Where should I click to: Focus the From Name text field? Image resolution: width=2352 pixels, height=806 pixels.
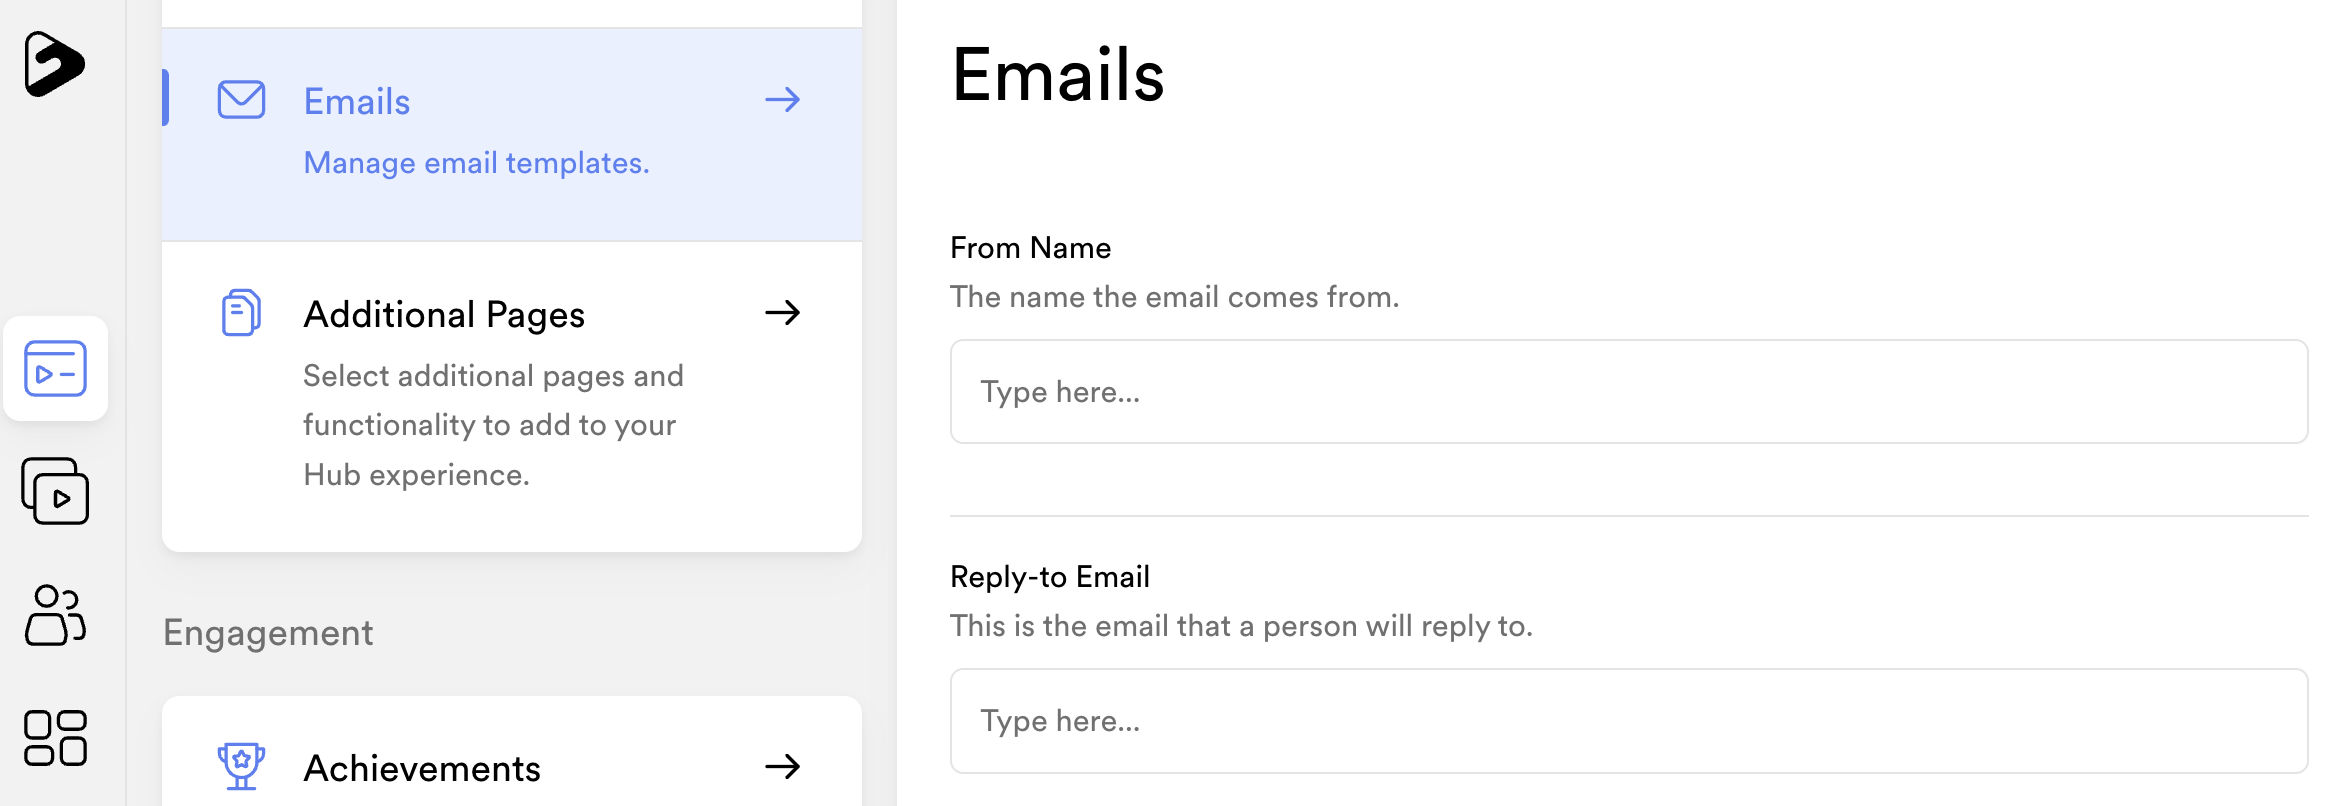click(x=1629, y=392)
